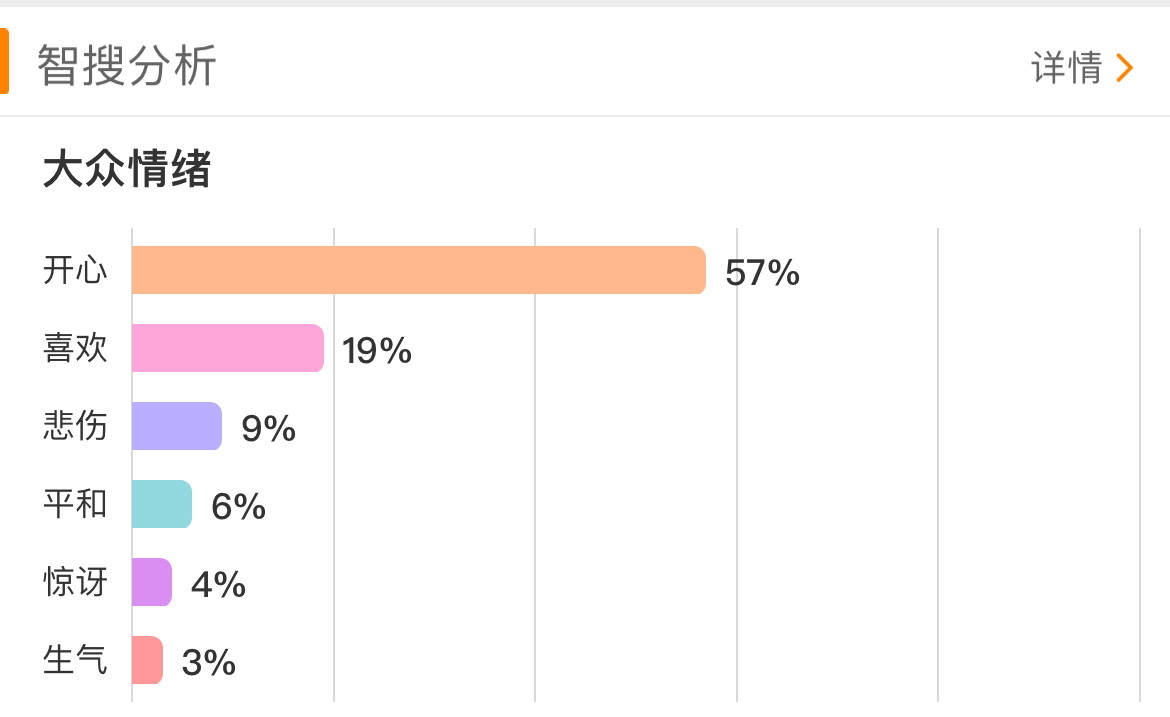Click the red 生气 bar
The width and height of the screenshot is (1170, 717).
(x=147, y=660)
